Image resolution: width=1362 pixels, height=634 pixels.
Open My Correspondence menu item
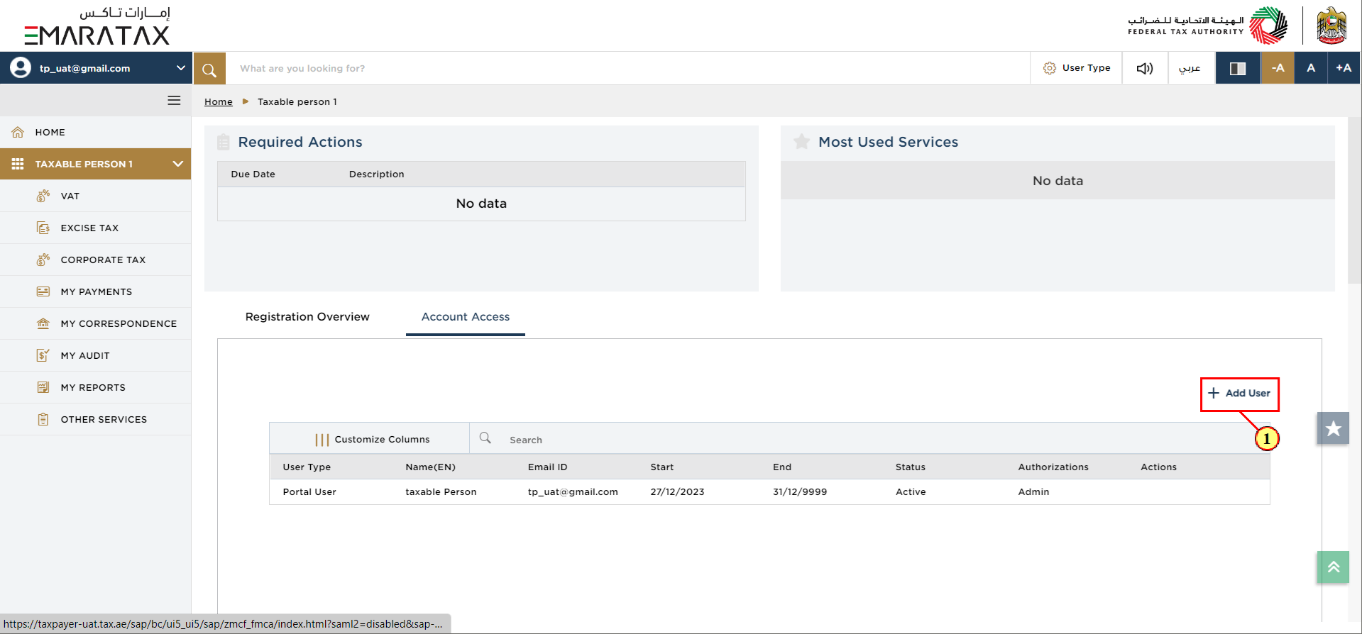tap(95, 324)
